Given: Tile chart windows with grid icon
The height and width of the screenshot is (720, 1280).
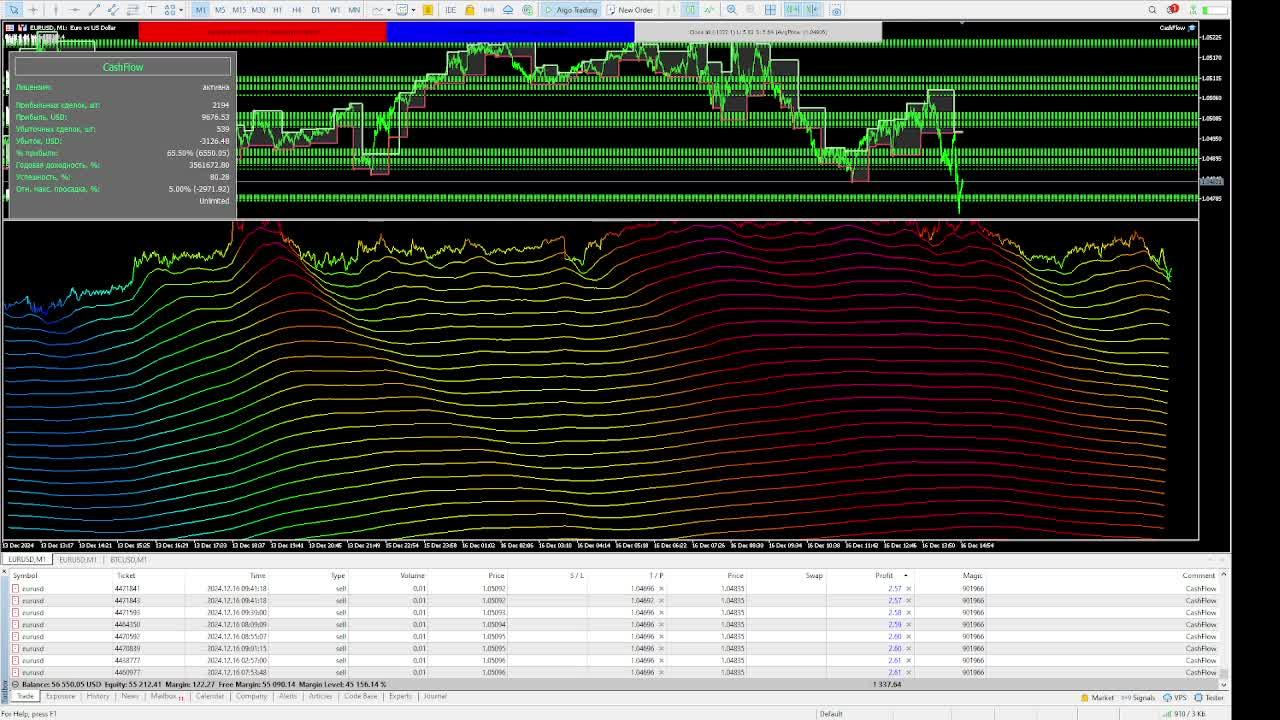Looking at the screenshot, I should click(x=770, y=10).
